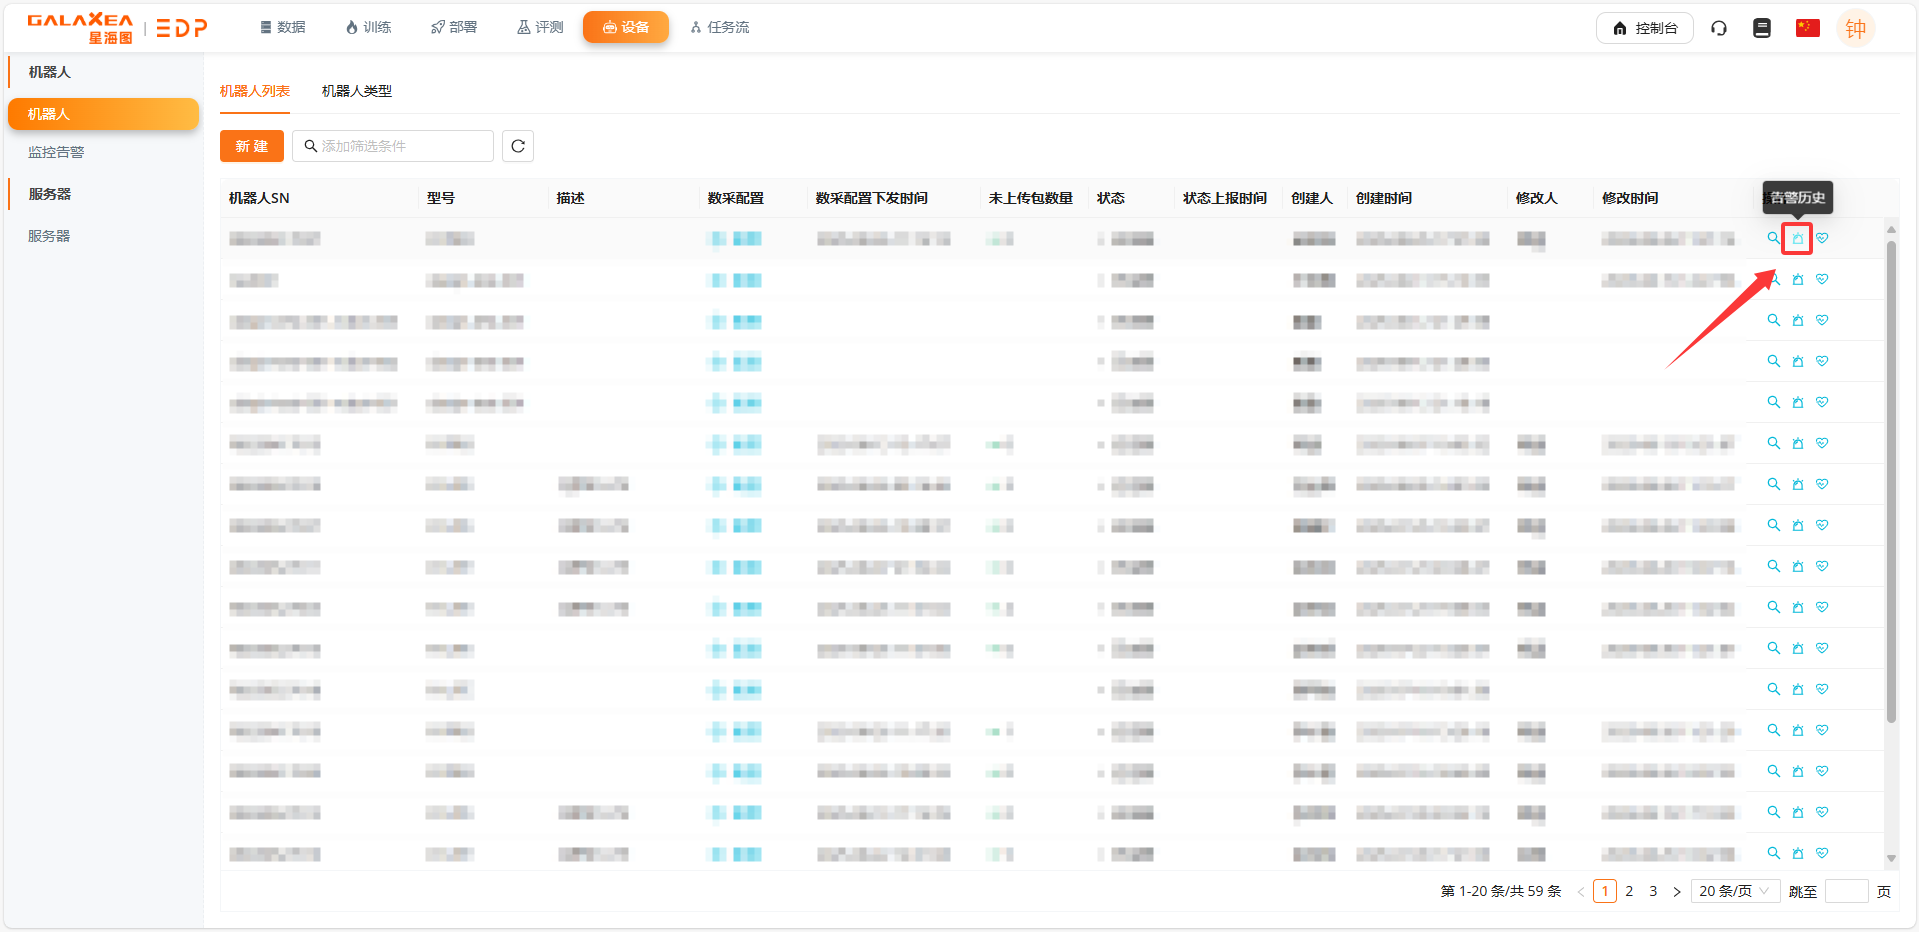Select 监控告警 in the sidebar
Screen dimensions: 1919x932
56,152
